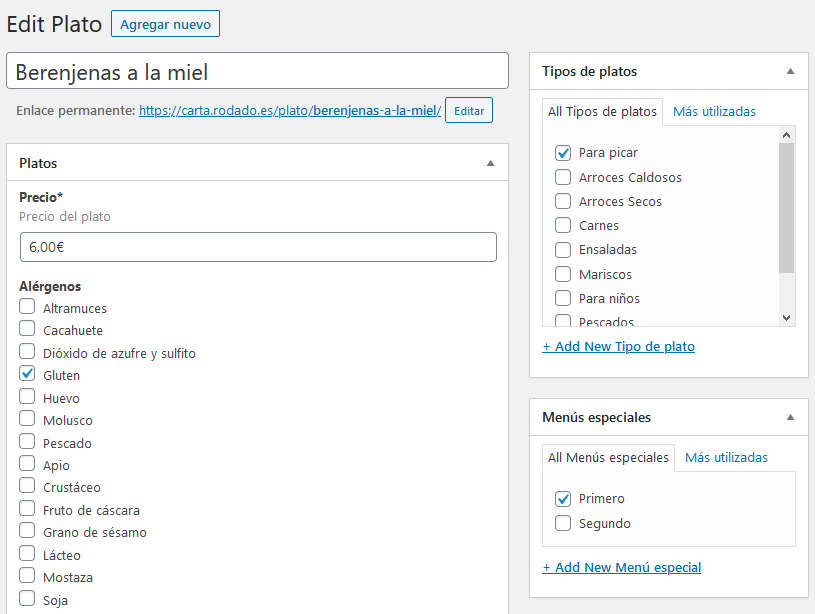Check the Huevo allergen checkbox
This screenshot has width=815, height=614.
click(x=27, y=396)
